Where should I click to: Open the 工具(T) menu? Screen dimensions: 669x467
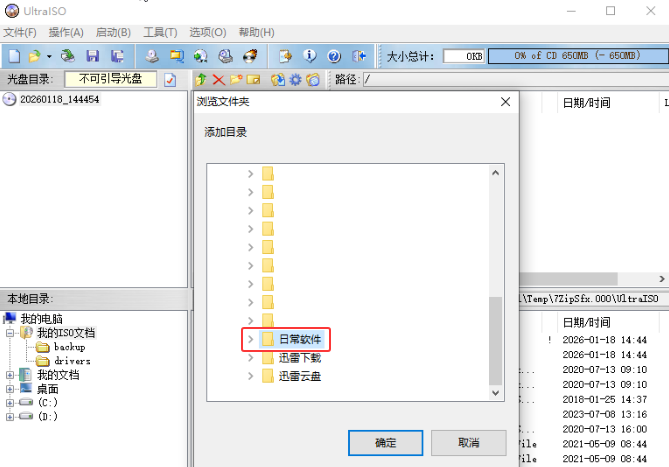pyautogui.click(x=159, y=33)
